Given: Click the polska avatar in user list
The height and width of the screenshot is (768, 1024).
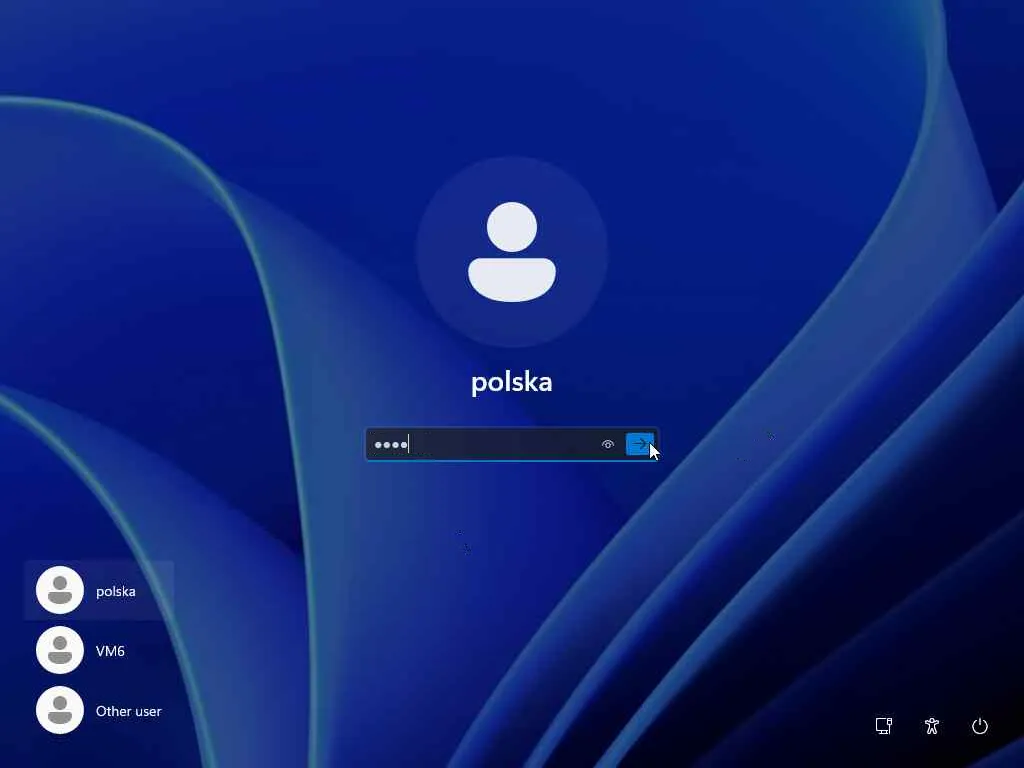Looking at the screenshot, I should pos(60,590).
